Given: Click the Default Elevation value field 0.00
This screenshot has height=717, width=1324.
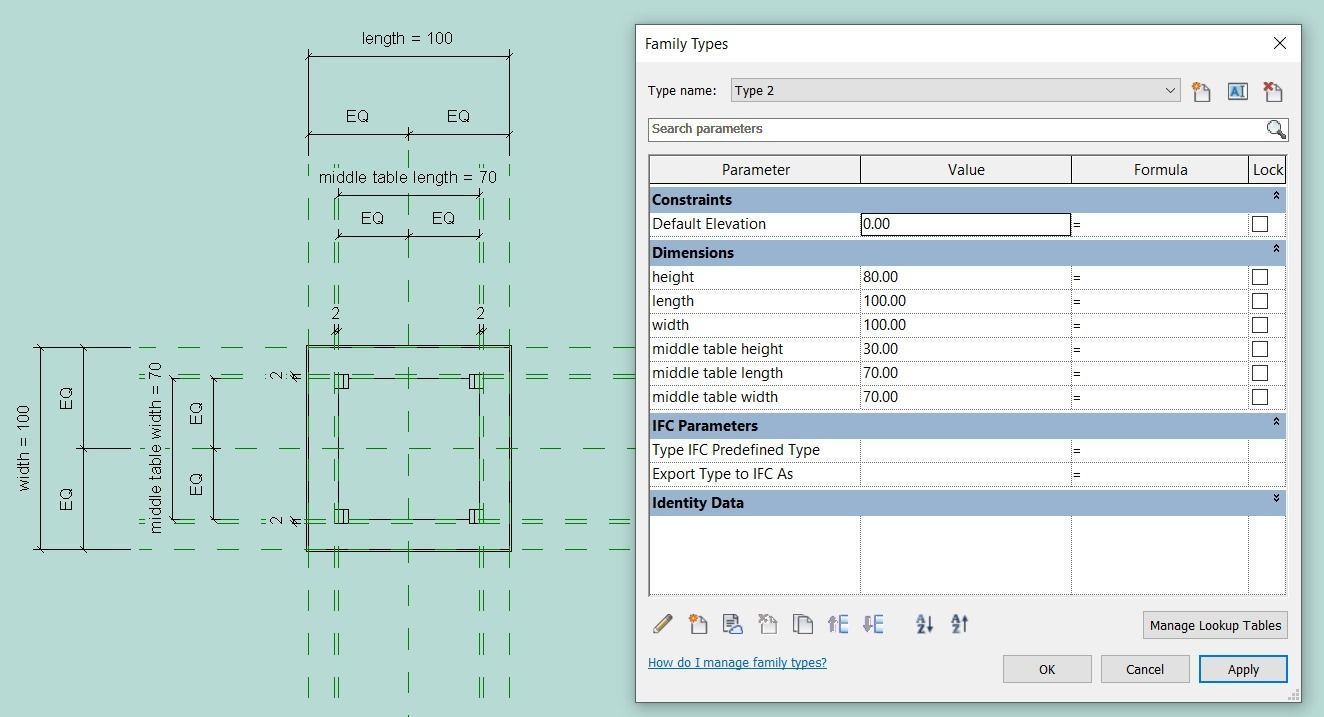Looking at the screenshot, I should click(965, 224).
